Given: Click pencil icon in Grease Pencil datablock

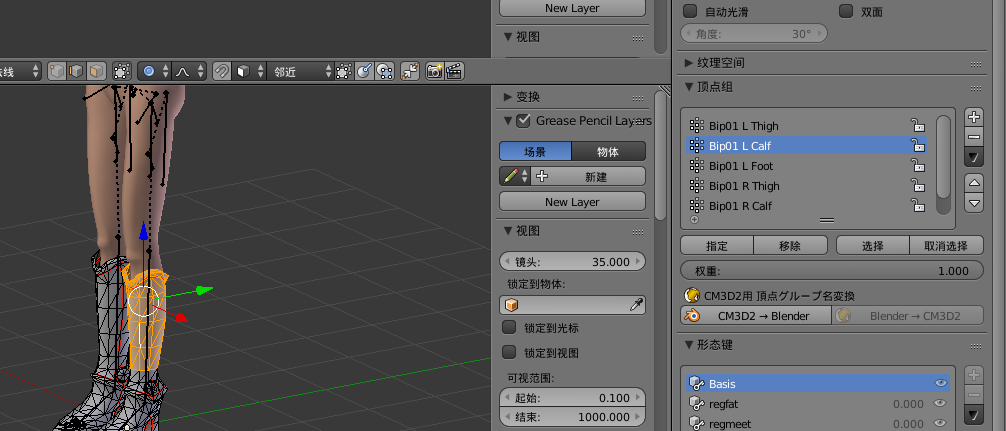Looking at the screenshot, I should [x=511, y=176].
